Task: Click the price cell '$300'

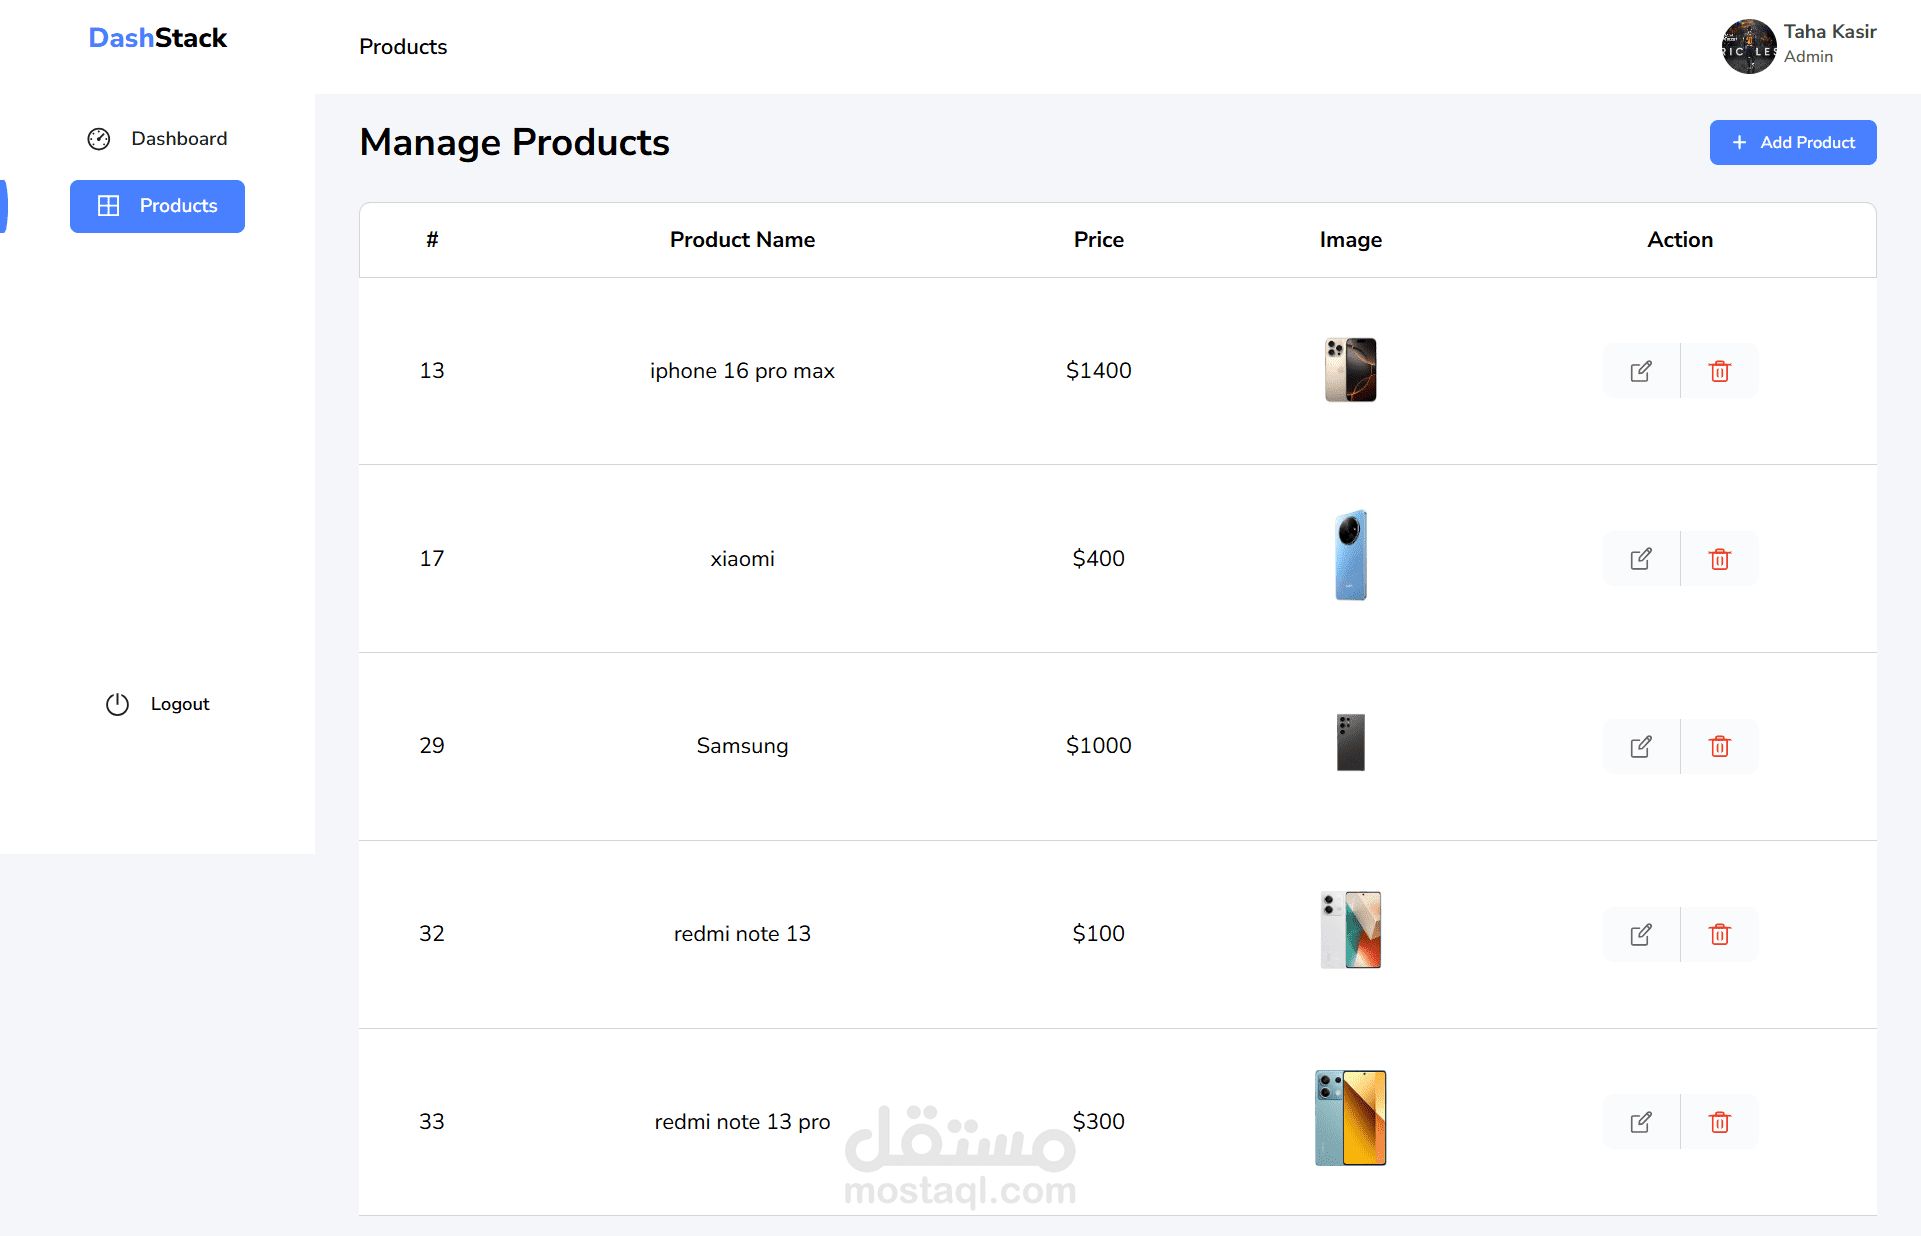Action: (x=1099, y=1122)
